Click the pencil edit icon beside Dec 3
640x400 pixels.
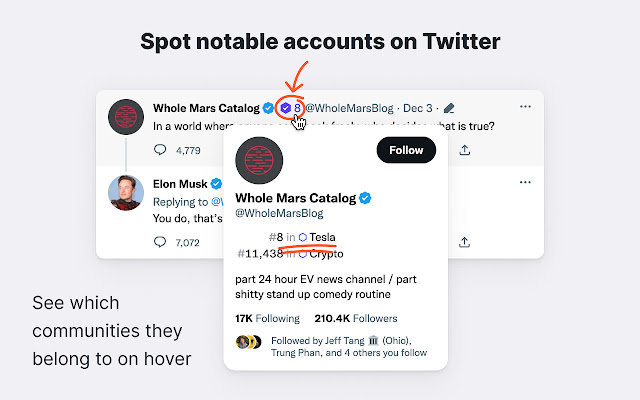tap(449, 108)
